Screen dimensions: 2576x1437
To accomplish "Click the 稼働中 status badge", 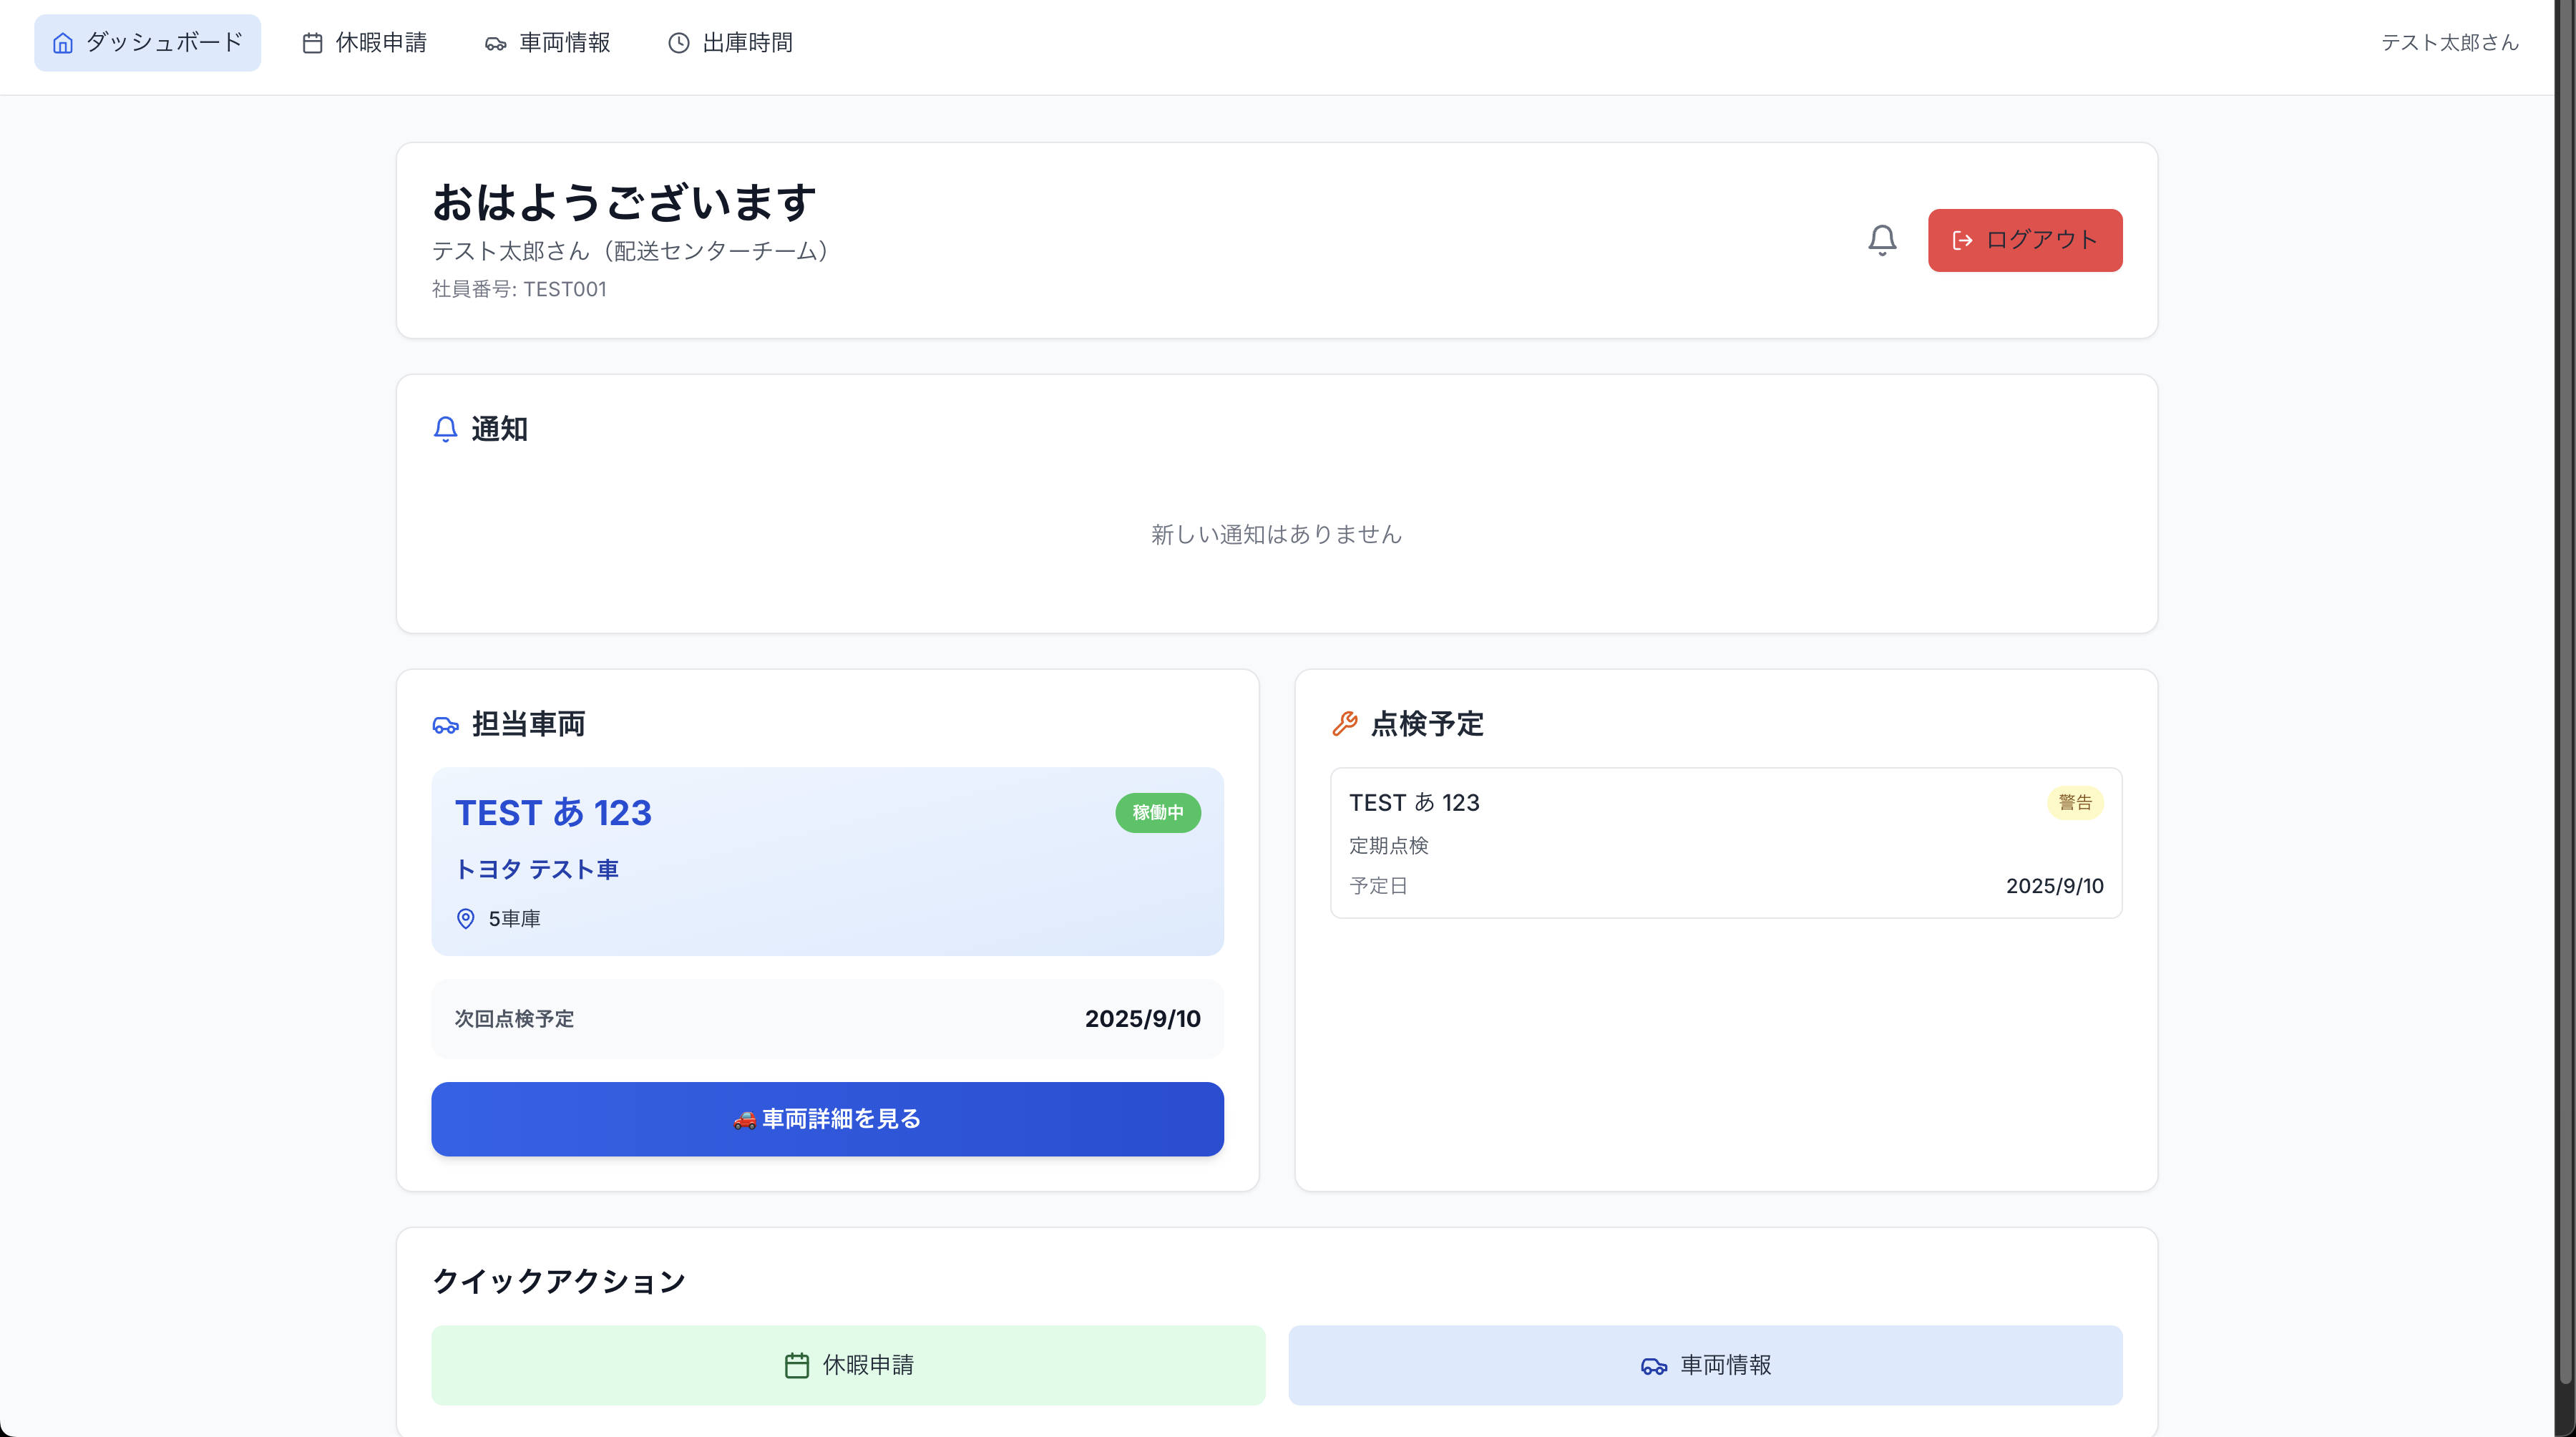I will tap(1158, 812).
